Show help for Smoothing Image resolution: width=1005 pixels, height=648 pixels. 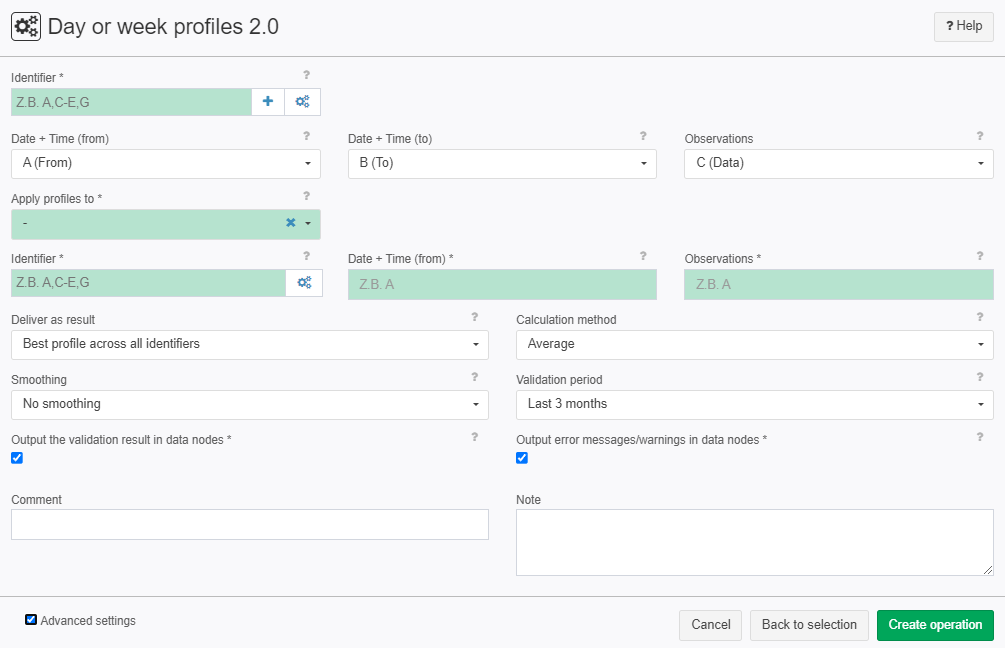pos(474,377)
